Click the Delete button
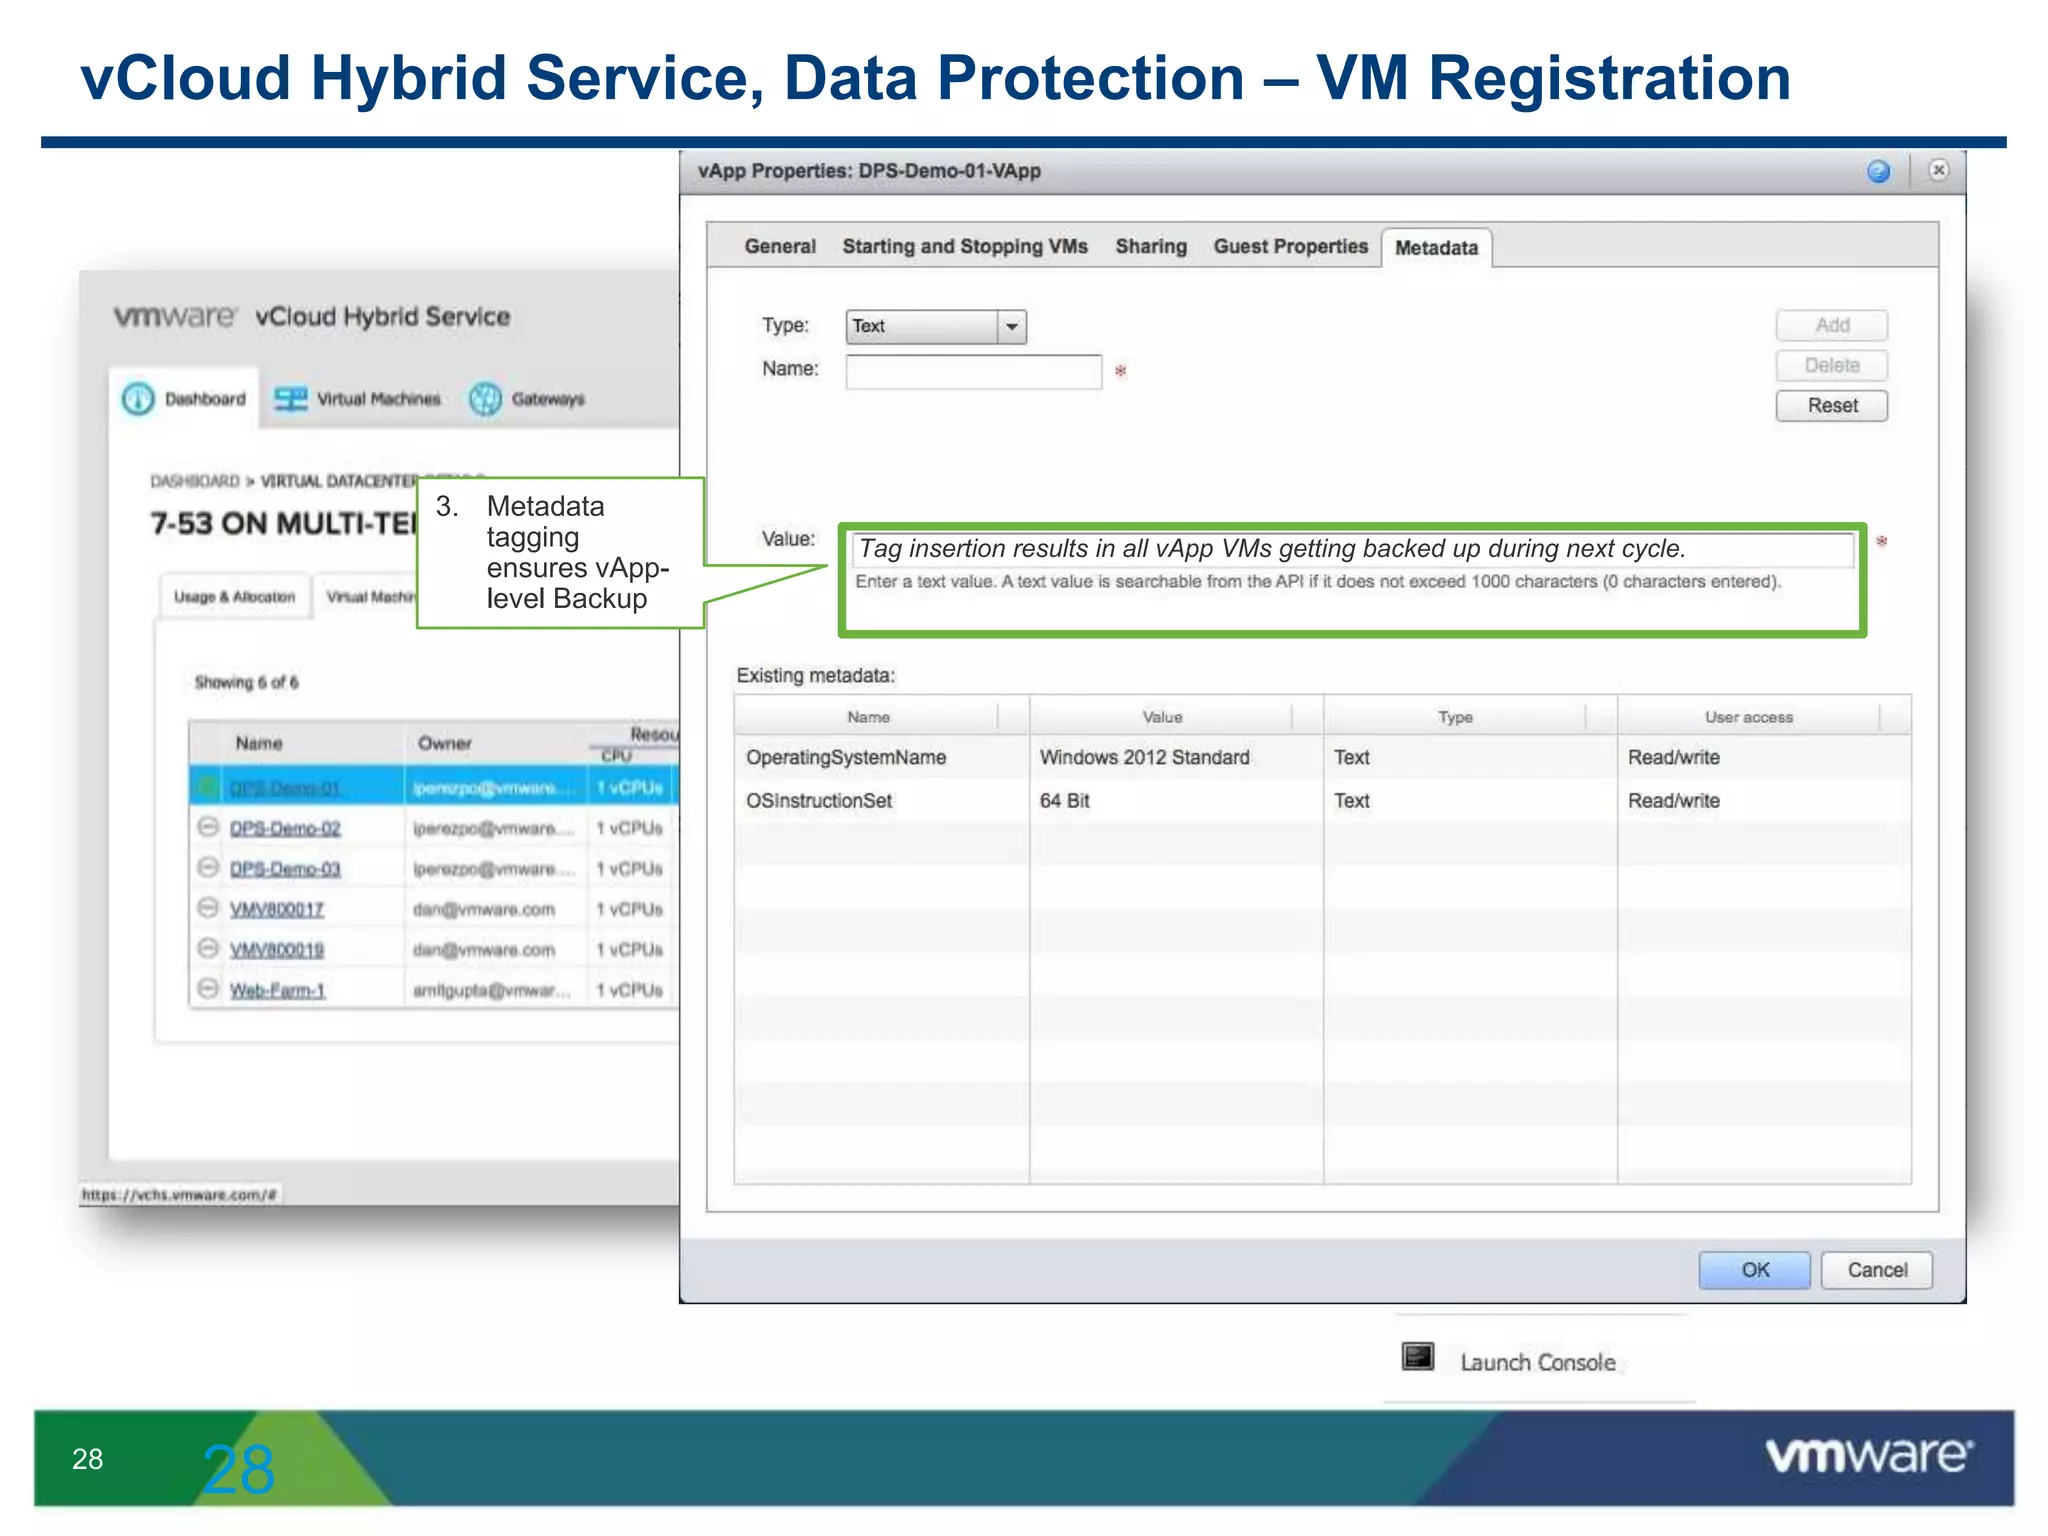This screenshot has height=1536, width=2048. tap(1832, 365)
